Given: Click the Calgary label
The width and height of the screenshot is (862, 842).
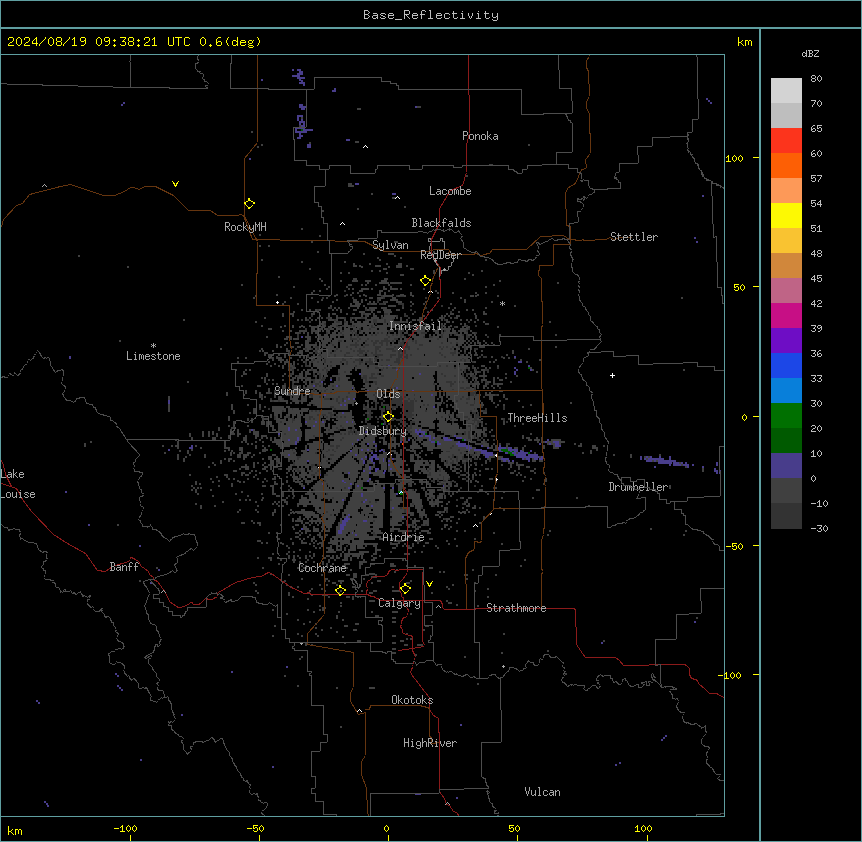Looking at the screenshot, I should click(399, 603).
